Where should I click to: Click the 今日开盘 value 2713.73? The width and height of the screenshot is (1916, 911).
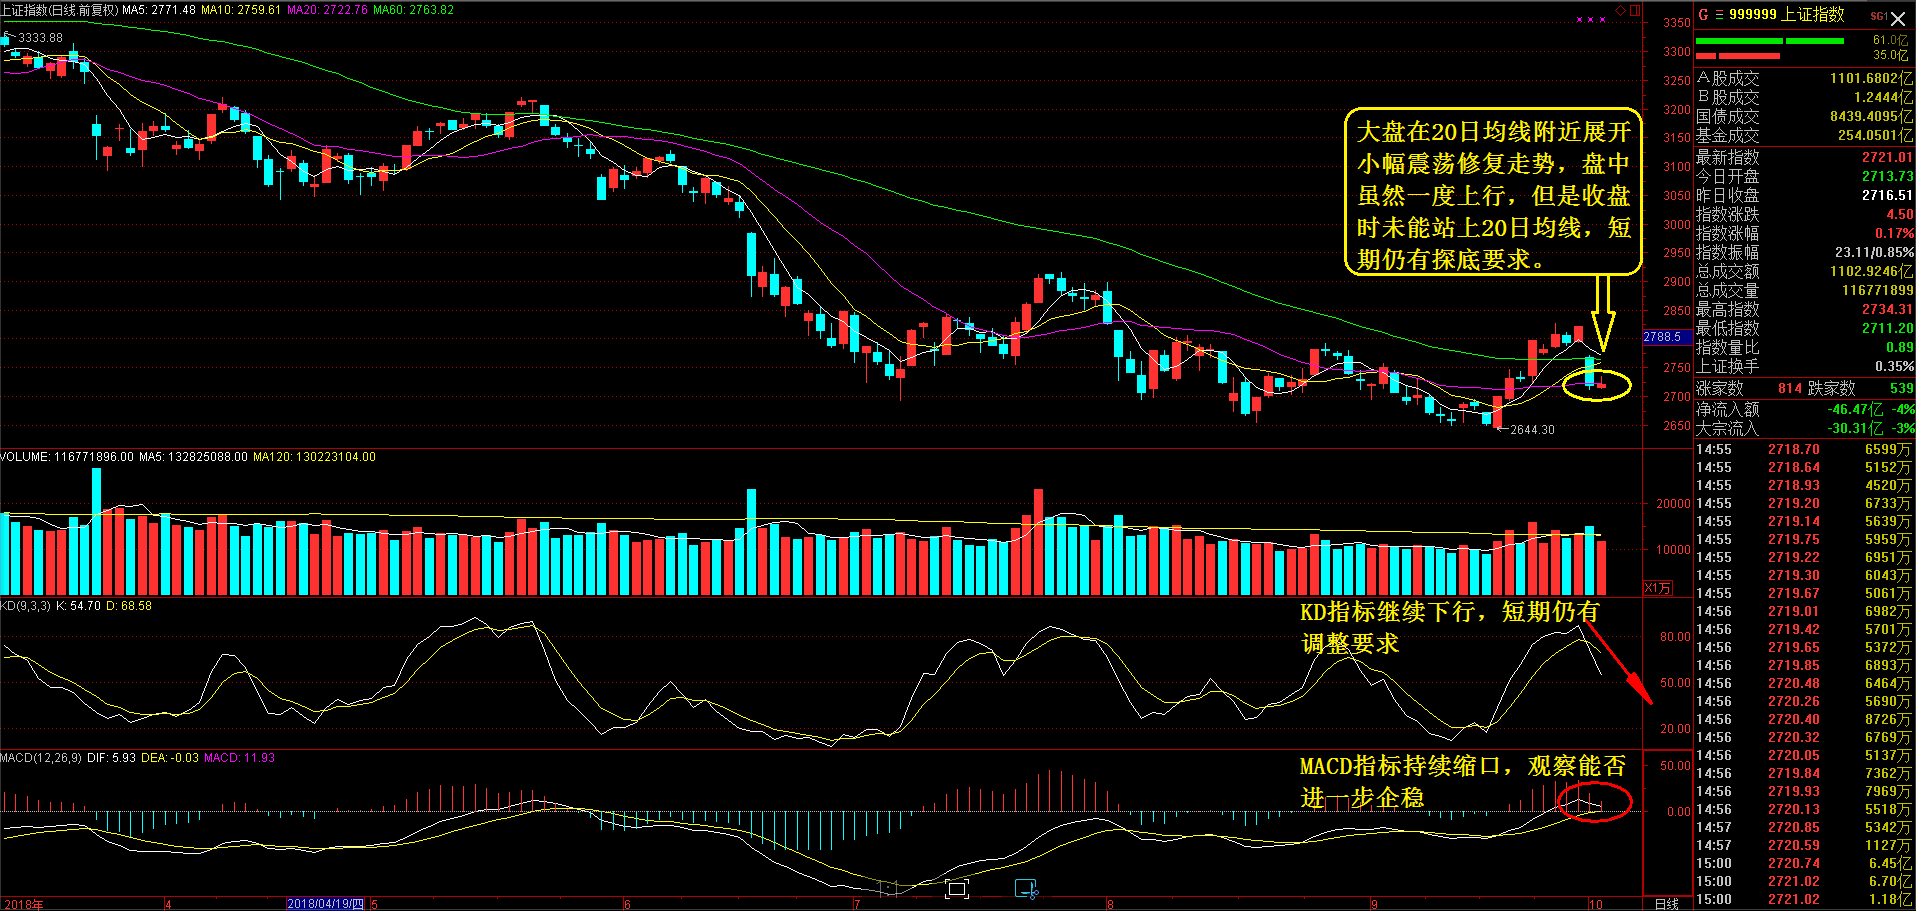coord(1887,176)
